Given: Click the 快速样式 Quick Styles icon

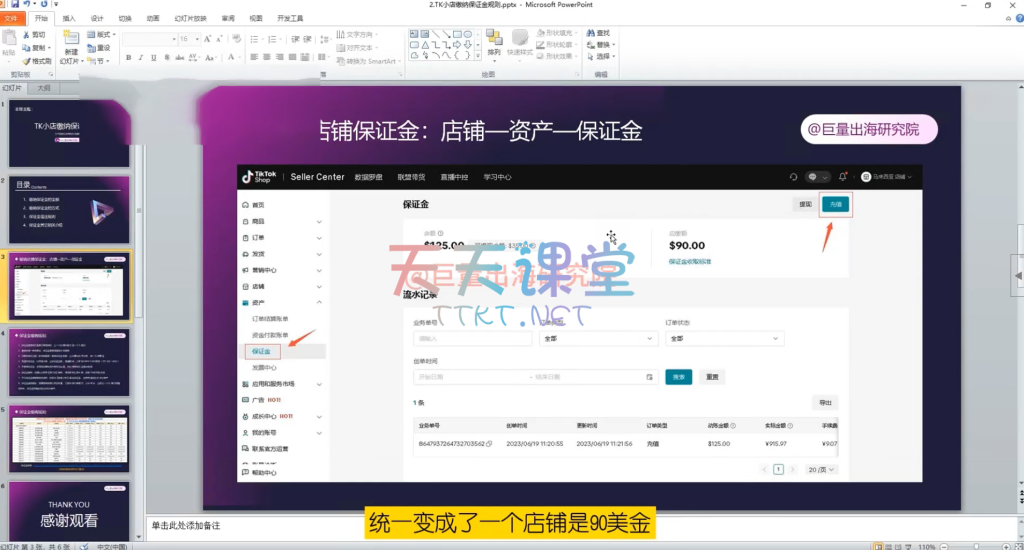Looking at the screenshot, I should (520, 38).
